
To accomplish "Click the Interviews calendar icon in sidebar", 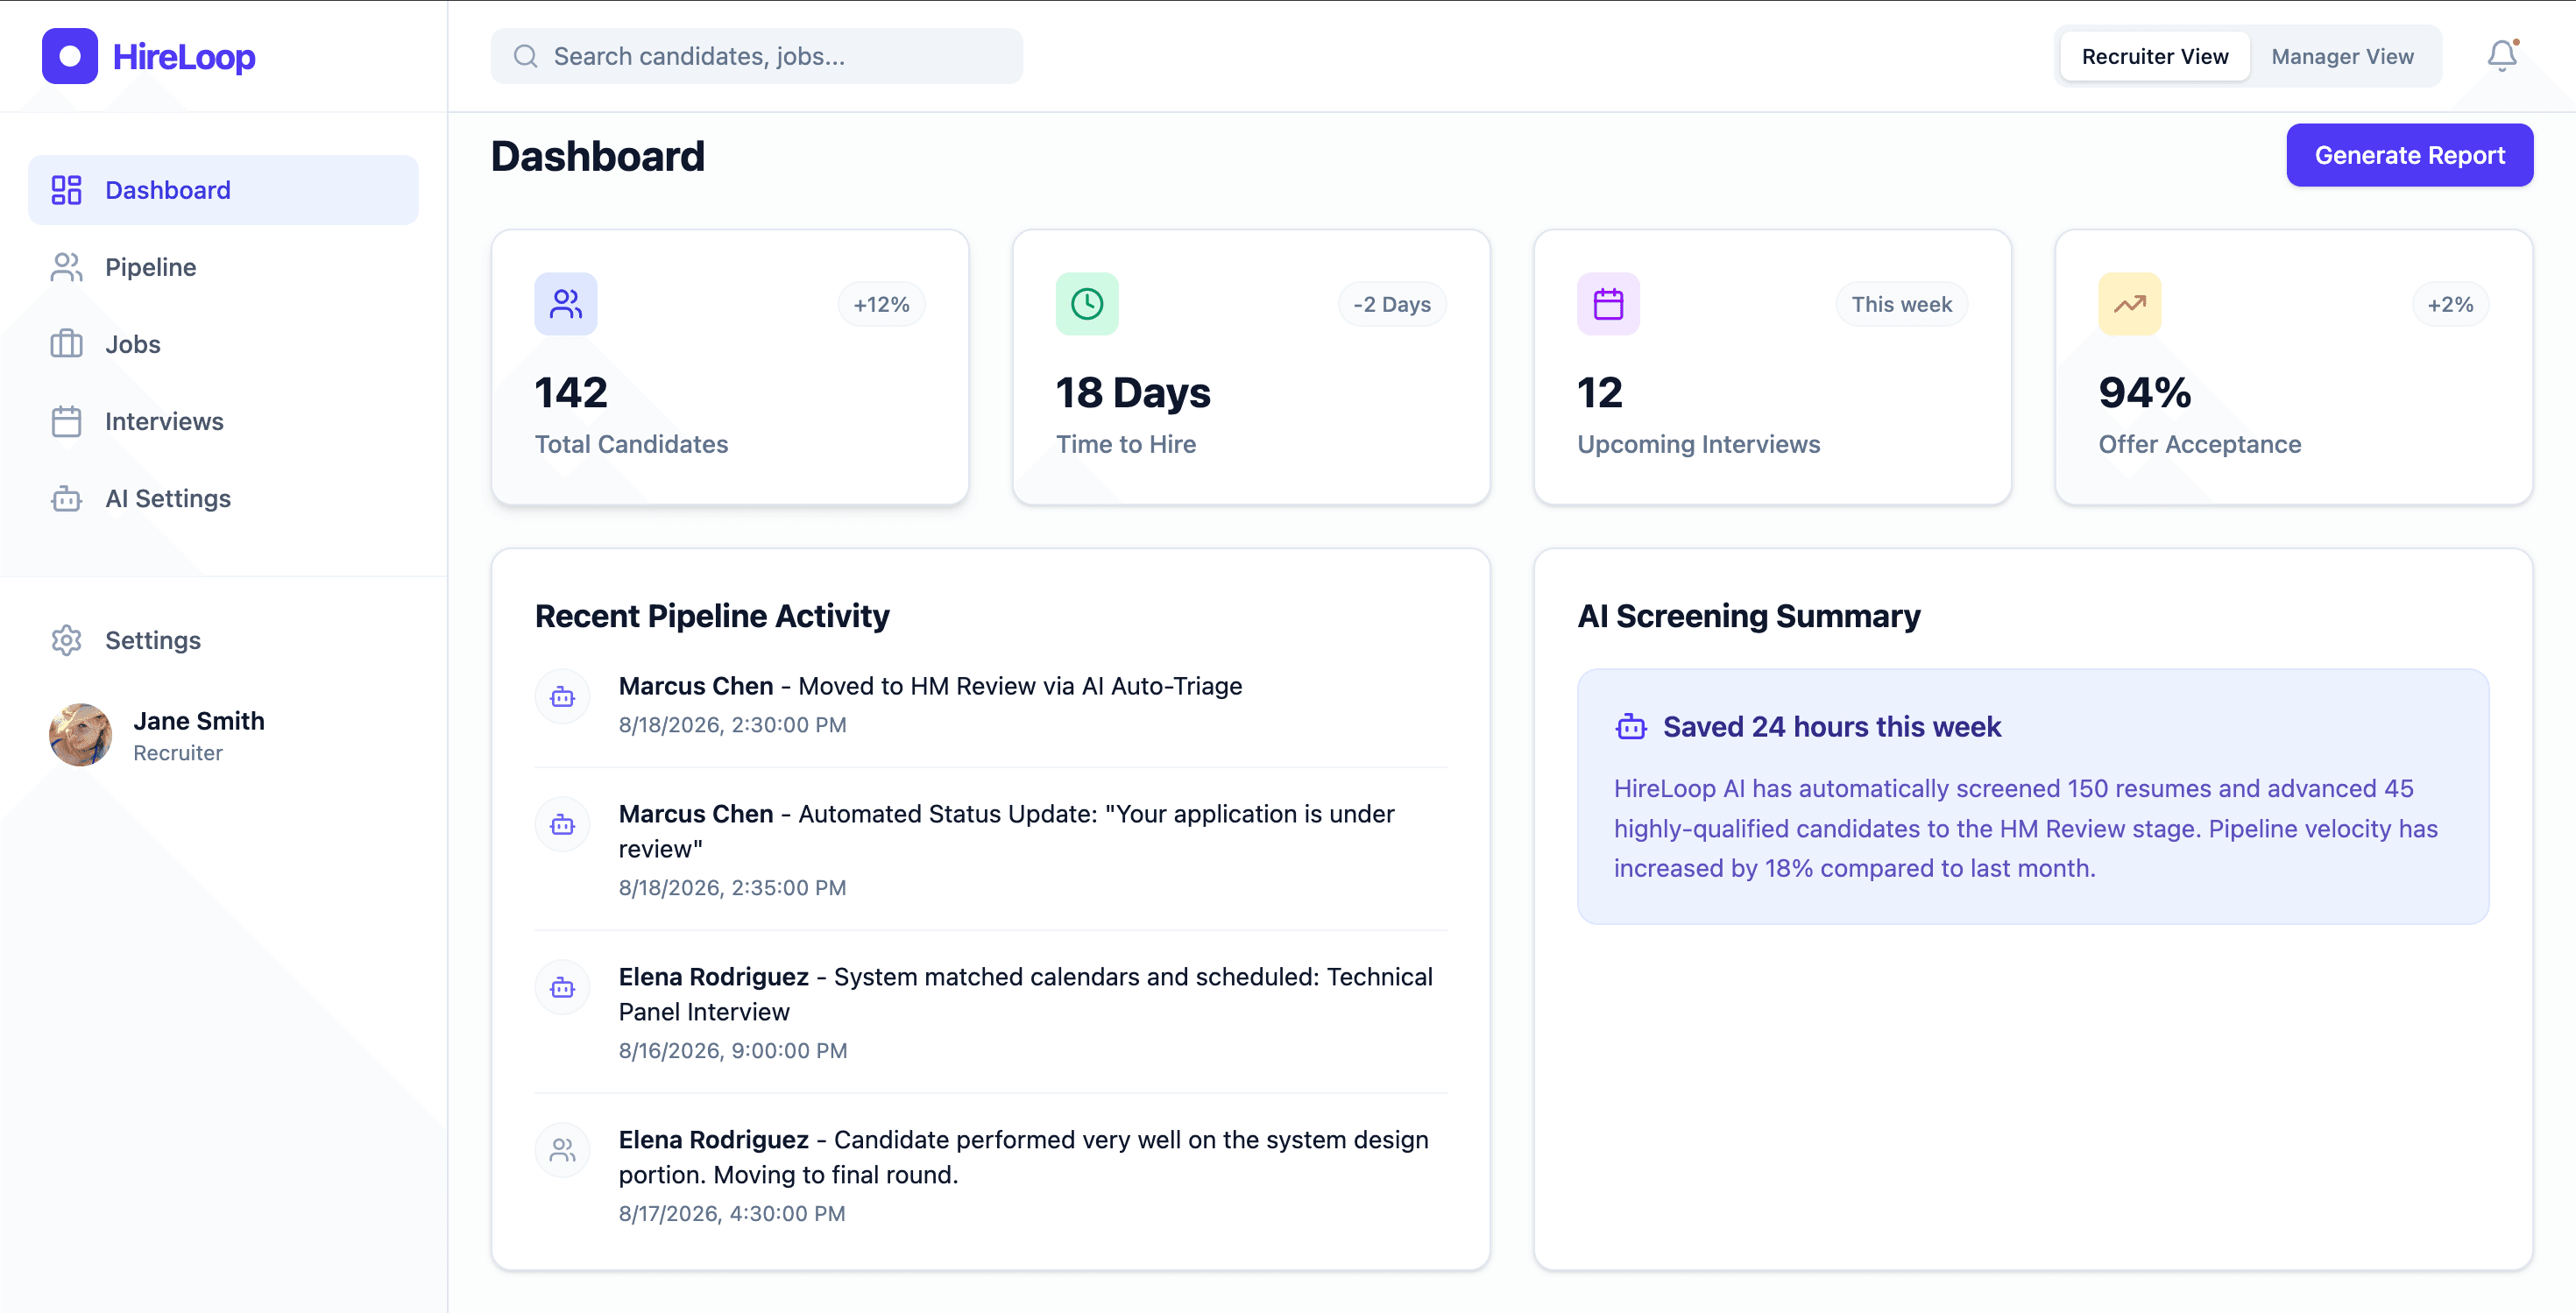I will point(66,421).
